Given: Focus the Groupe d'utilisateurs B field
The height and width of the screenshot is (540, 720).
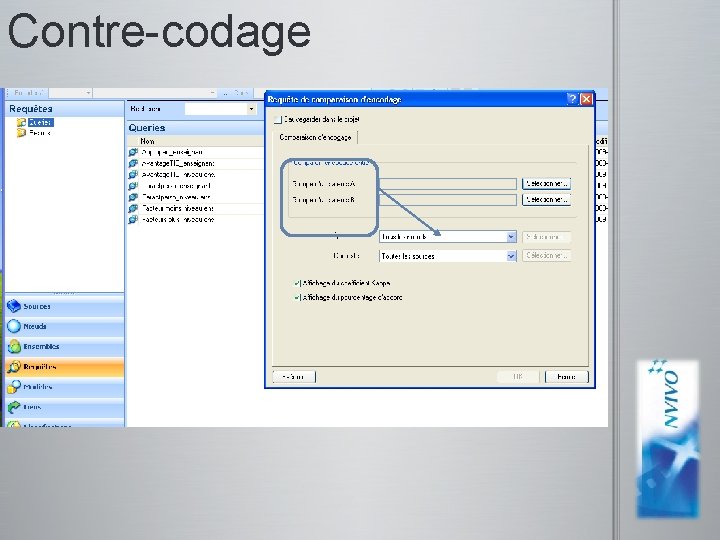Looking at the screenshot, I should pos(448,200).
